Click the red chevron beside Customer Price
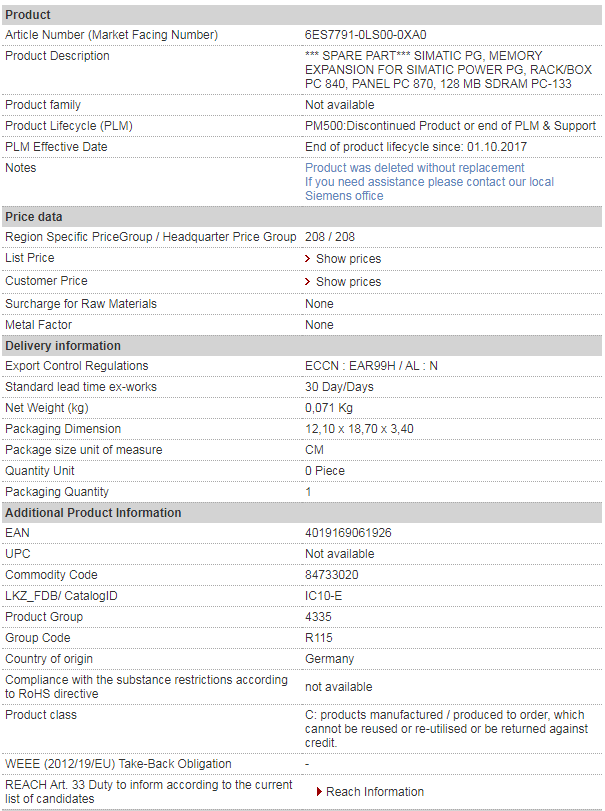This screenshot has width=605, height=811. point(308,281)
